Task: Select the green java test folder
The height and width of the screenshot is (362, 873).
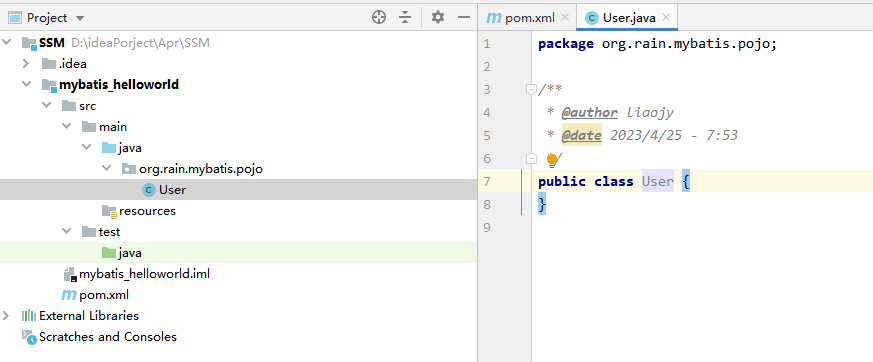Action: [130, 253]
